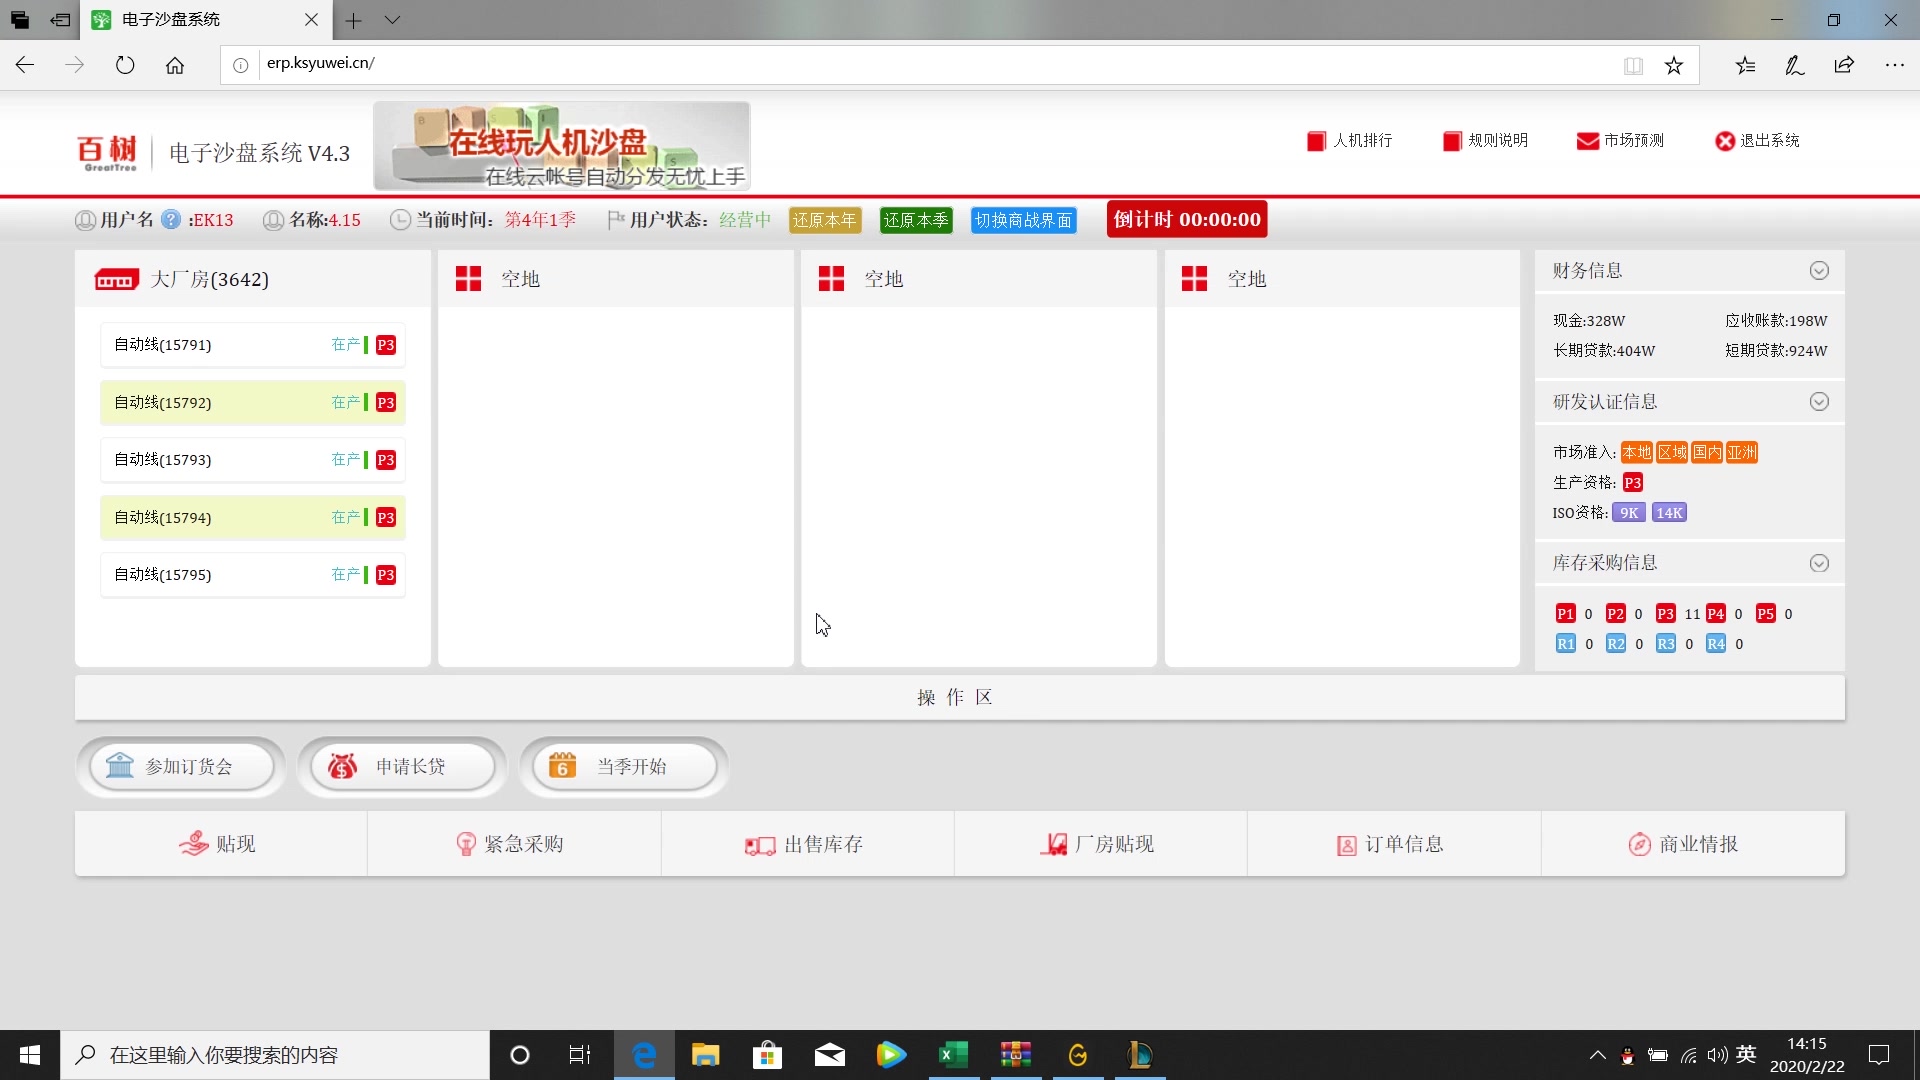Screen dimensions: 1920x1080
Task: Open the browser tab list dropdown
Action: tap(392, 19)
